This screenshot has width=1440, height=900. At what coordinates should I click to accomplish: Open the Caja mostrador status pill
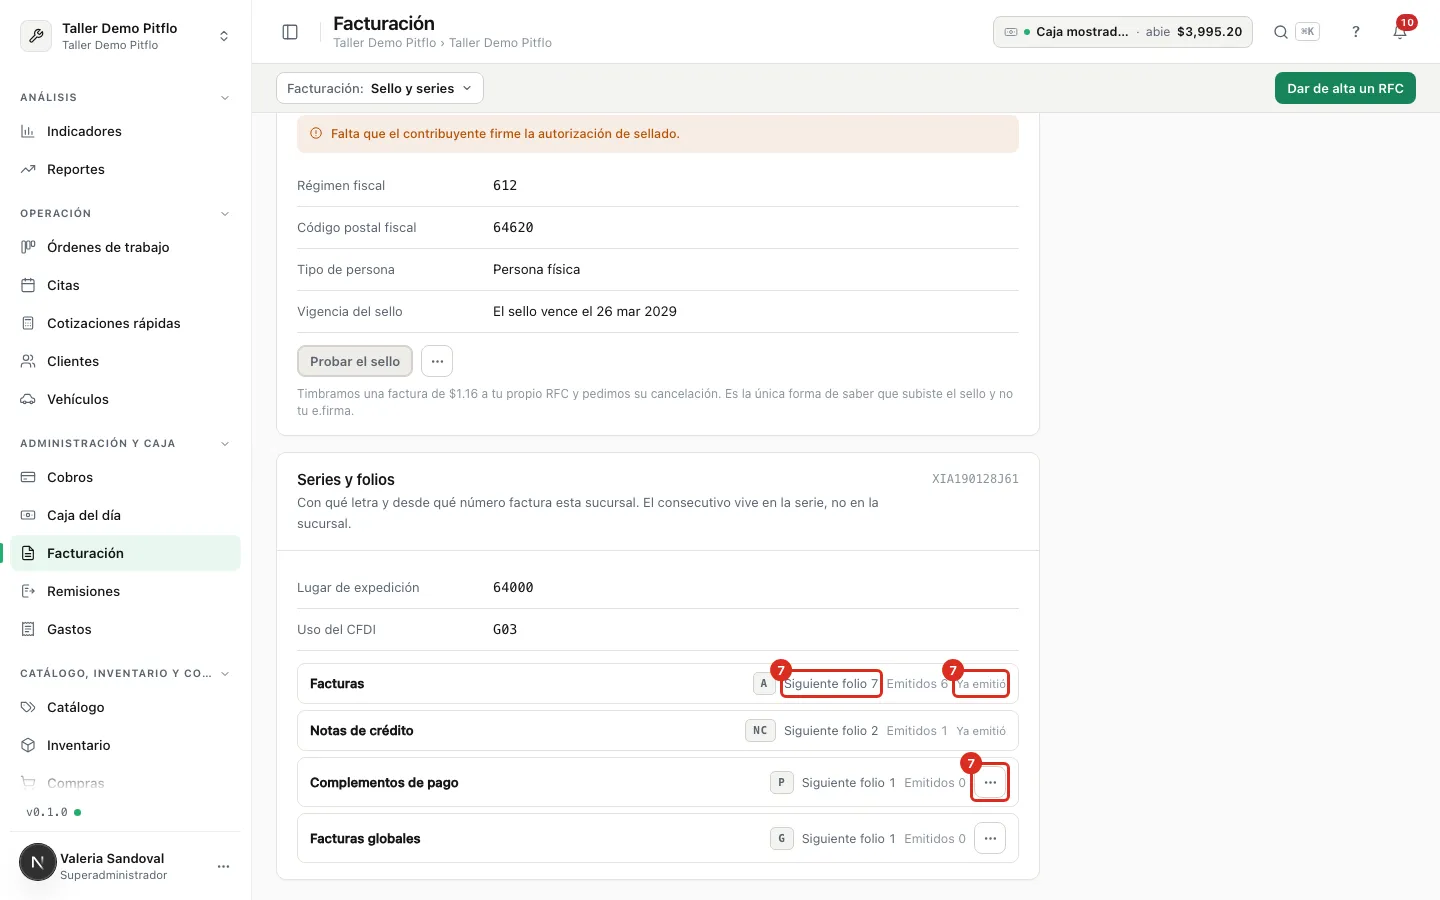click(1122, 32)
